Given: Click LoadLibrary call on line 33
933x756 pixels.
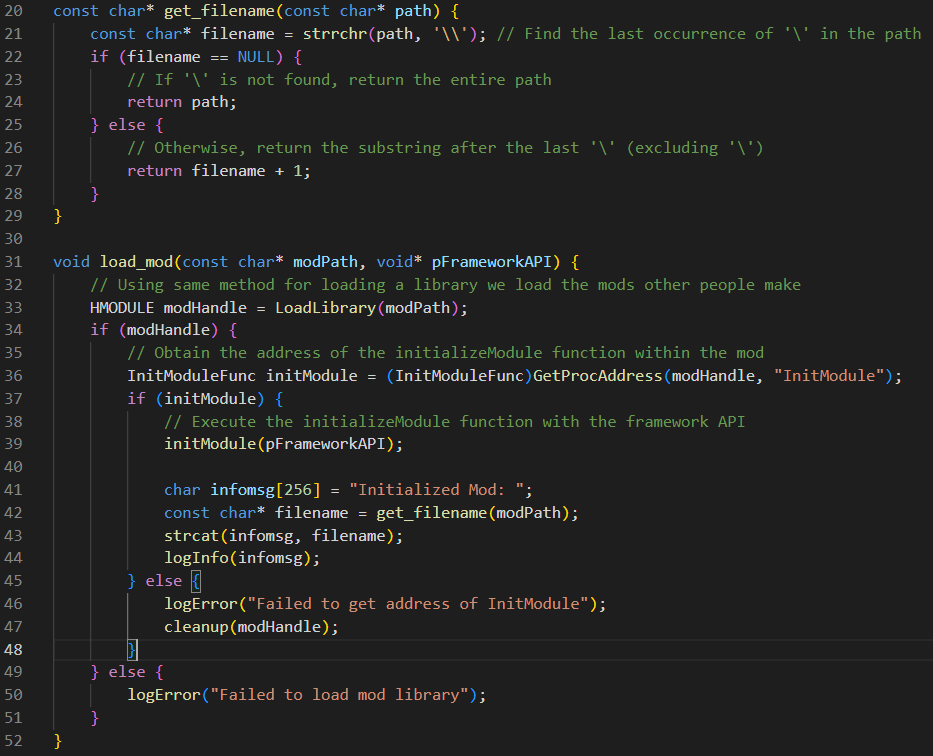Looking at the screenshot, I should (325, 308).
